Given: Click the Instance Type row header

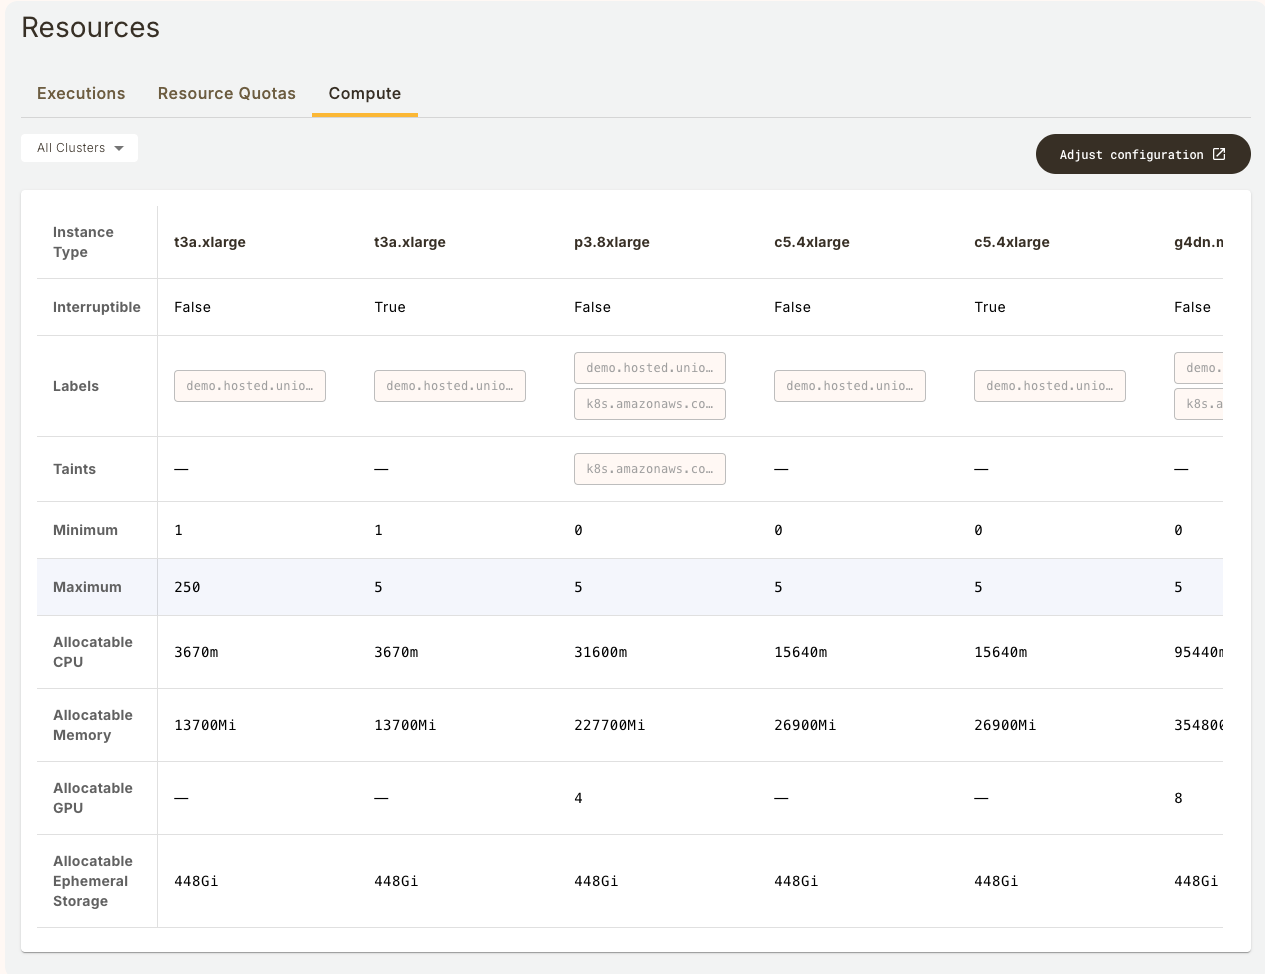Looking at the screenshot, I should point(83,242).
